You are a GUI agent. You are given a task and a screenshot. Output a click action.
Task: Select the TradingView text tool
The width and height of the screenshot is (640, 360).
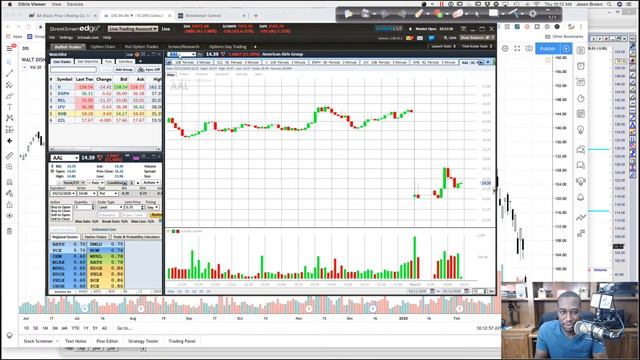click(x=9, y=107)
